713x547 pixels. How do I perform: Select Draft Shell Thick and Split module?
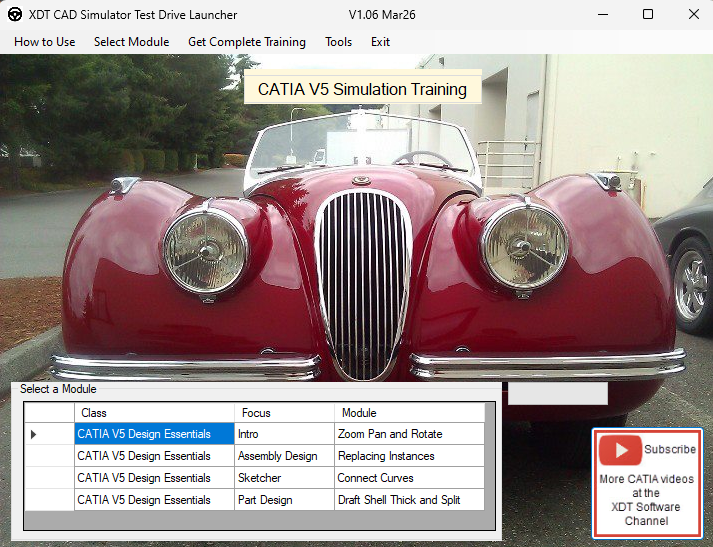[x=409, y=500]
